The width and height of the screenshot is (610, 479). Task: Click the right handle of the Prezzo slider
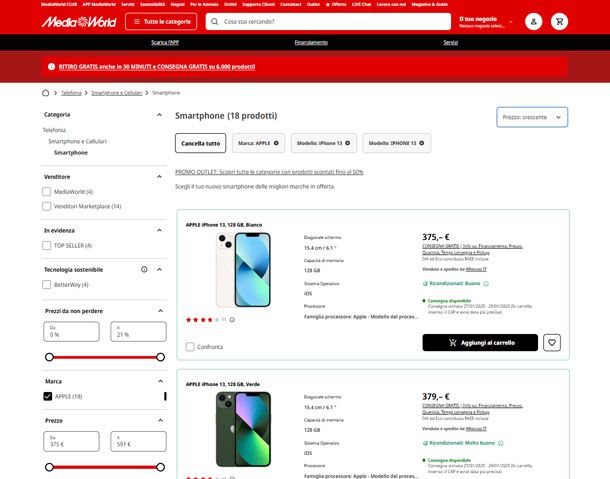pyautogui.click(x=160, y=467)
